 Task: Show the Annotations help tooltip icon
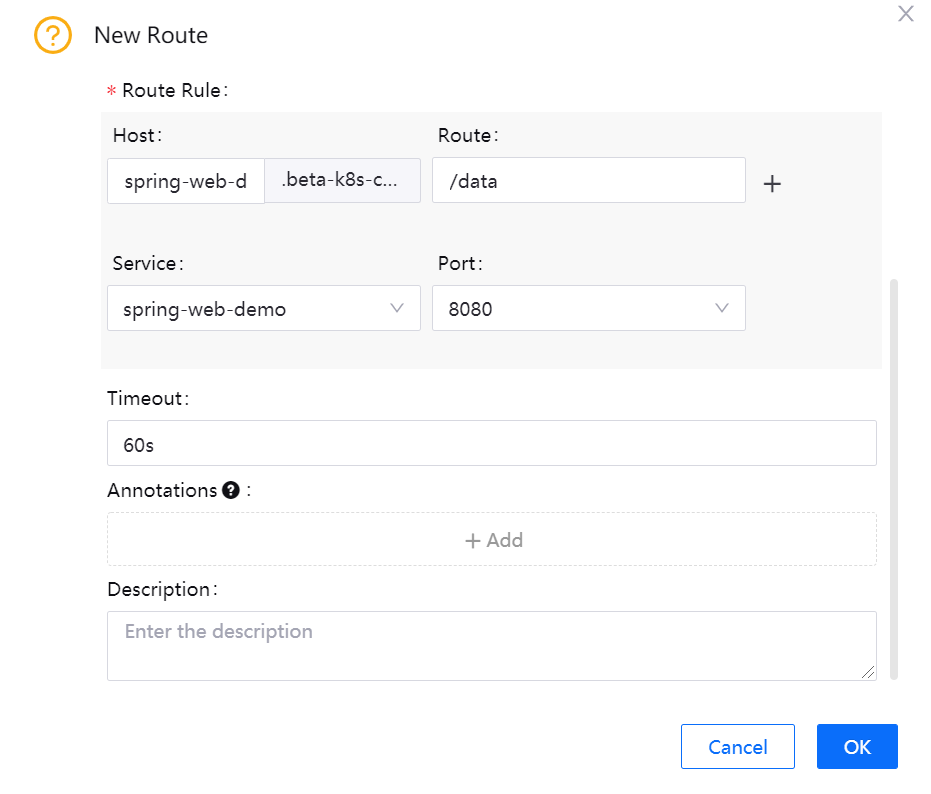(231, 490)
